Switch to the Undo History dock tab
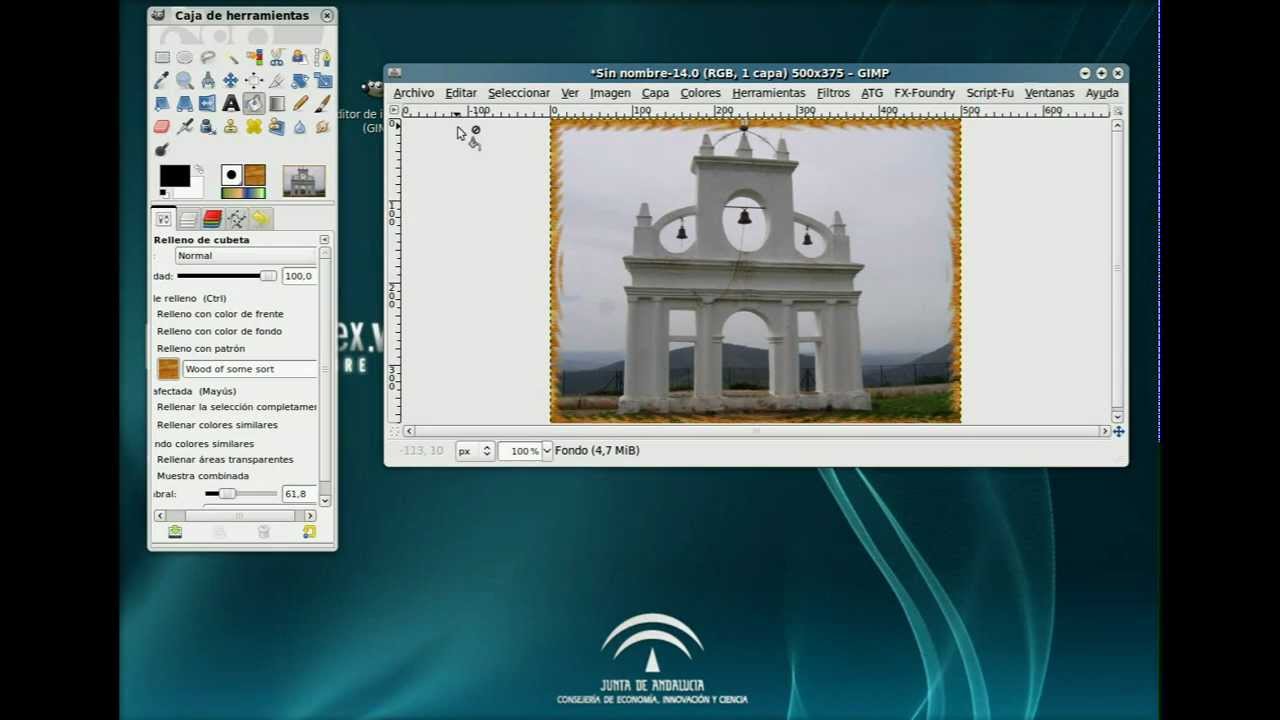Image resolution: width=1280 pixels, height=720 pixels. coord(261,219)
